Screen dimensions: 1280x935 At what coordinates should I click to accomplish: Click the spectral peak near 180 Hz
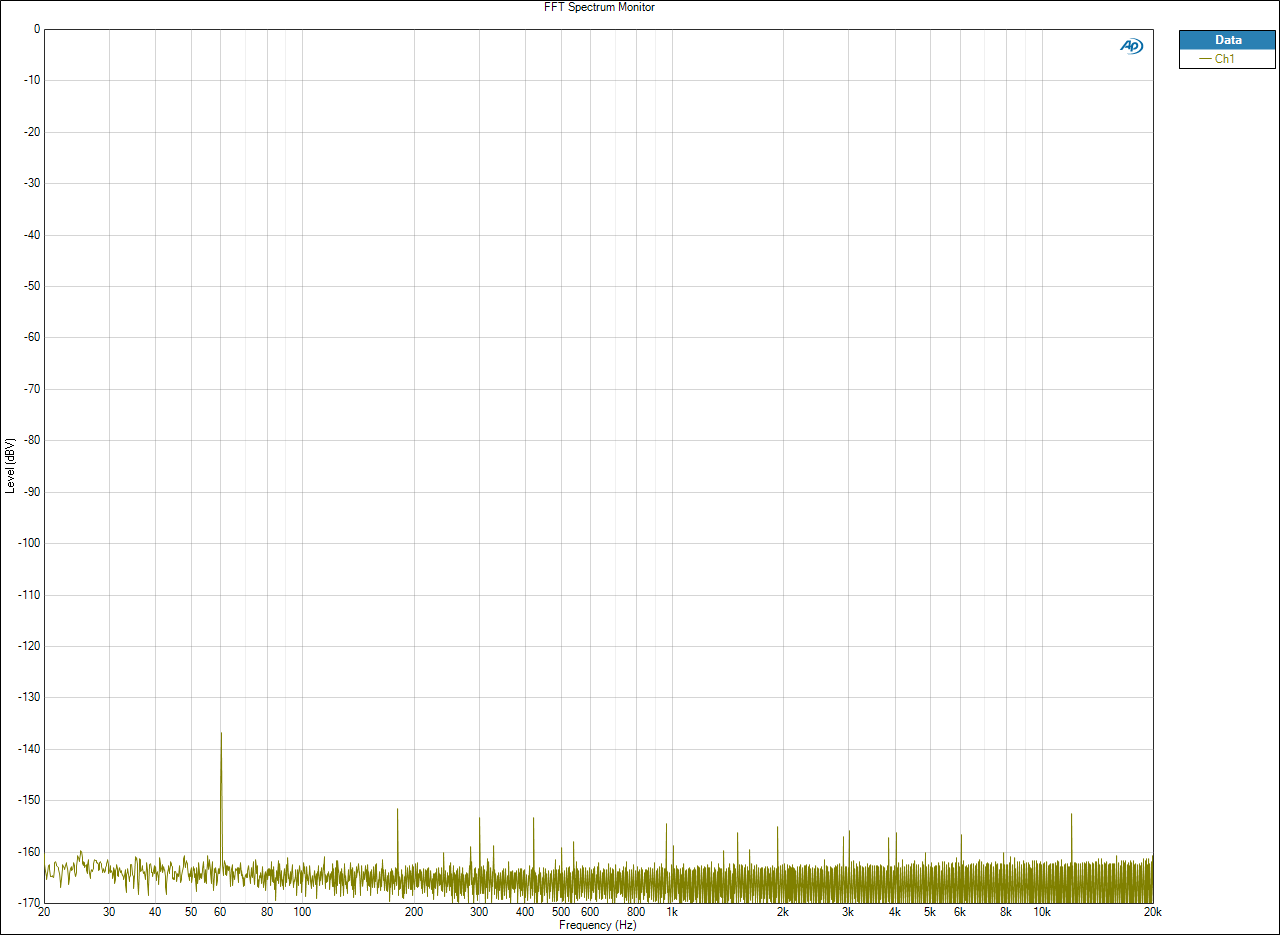397,810
